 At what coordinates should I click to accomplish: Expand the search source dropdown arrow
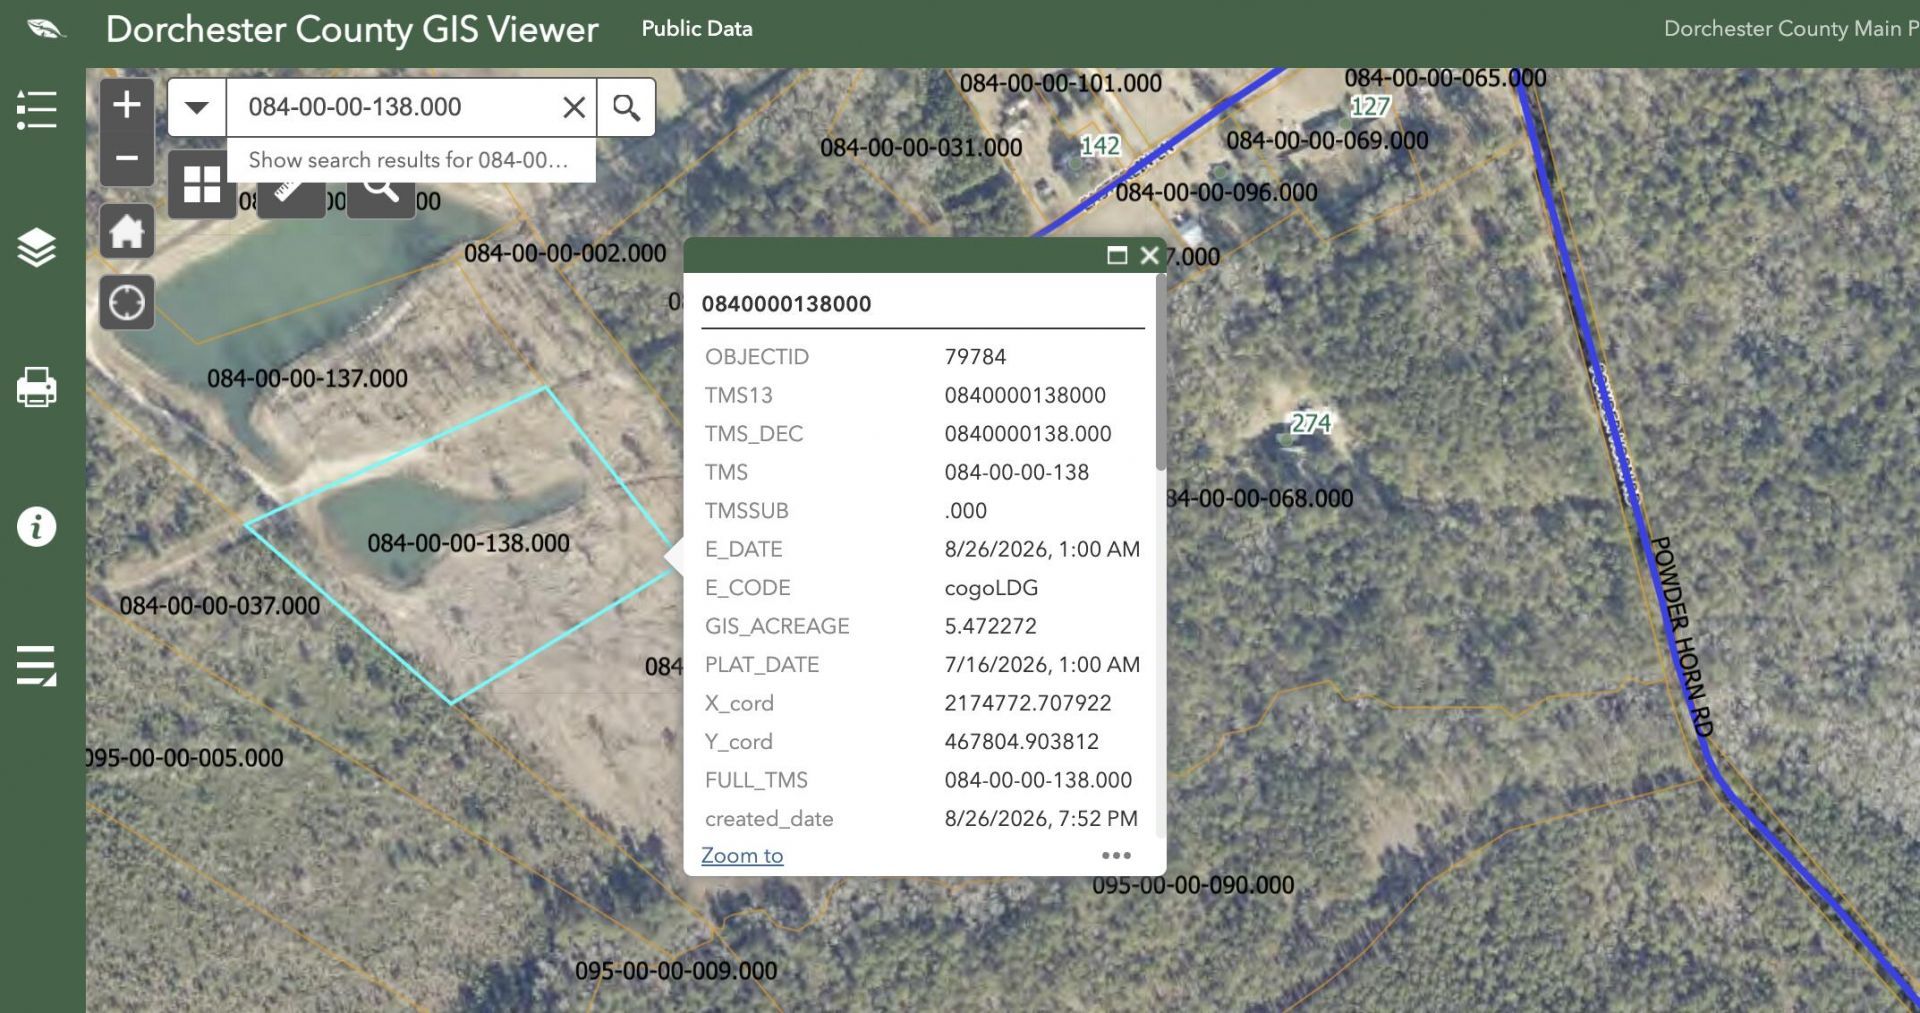coord(197,107)
